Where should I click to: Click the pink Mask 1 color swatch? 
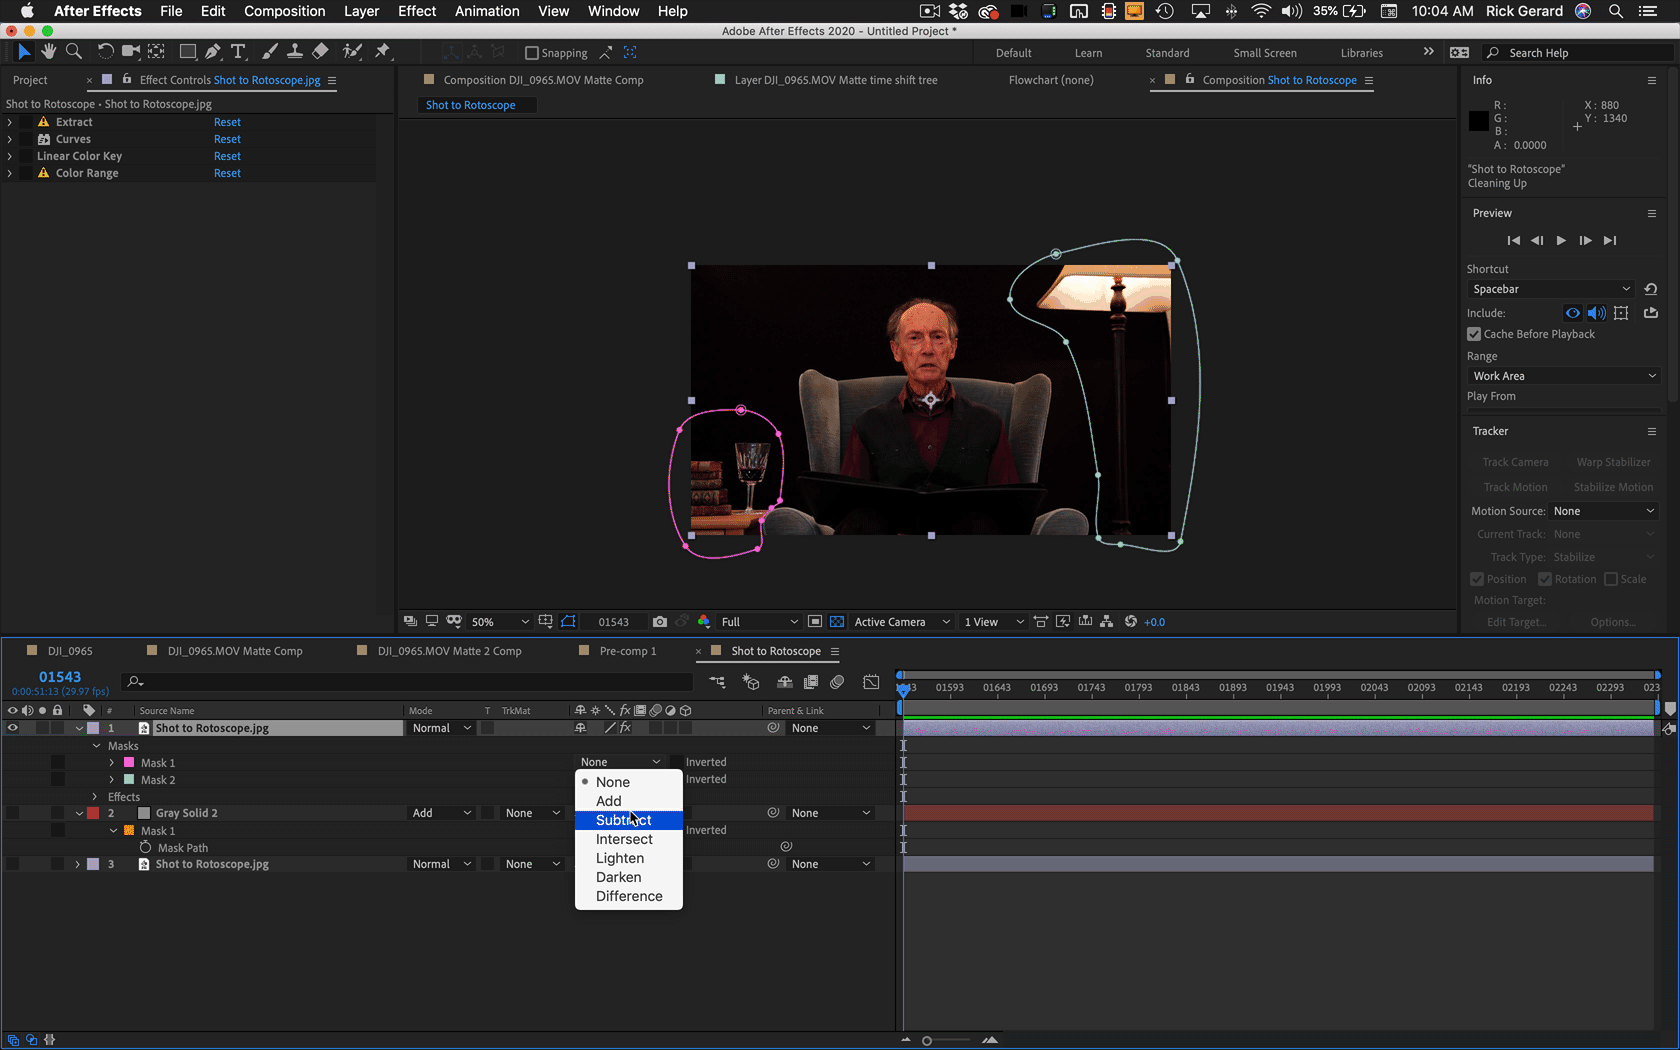point(128,763)
